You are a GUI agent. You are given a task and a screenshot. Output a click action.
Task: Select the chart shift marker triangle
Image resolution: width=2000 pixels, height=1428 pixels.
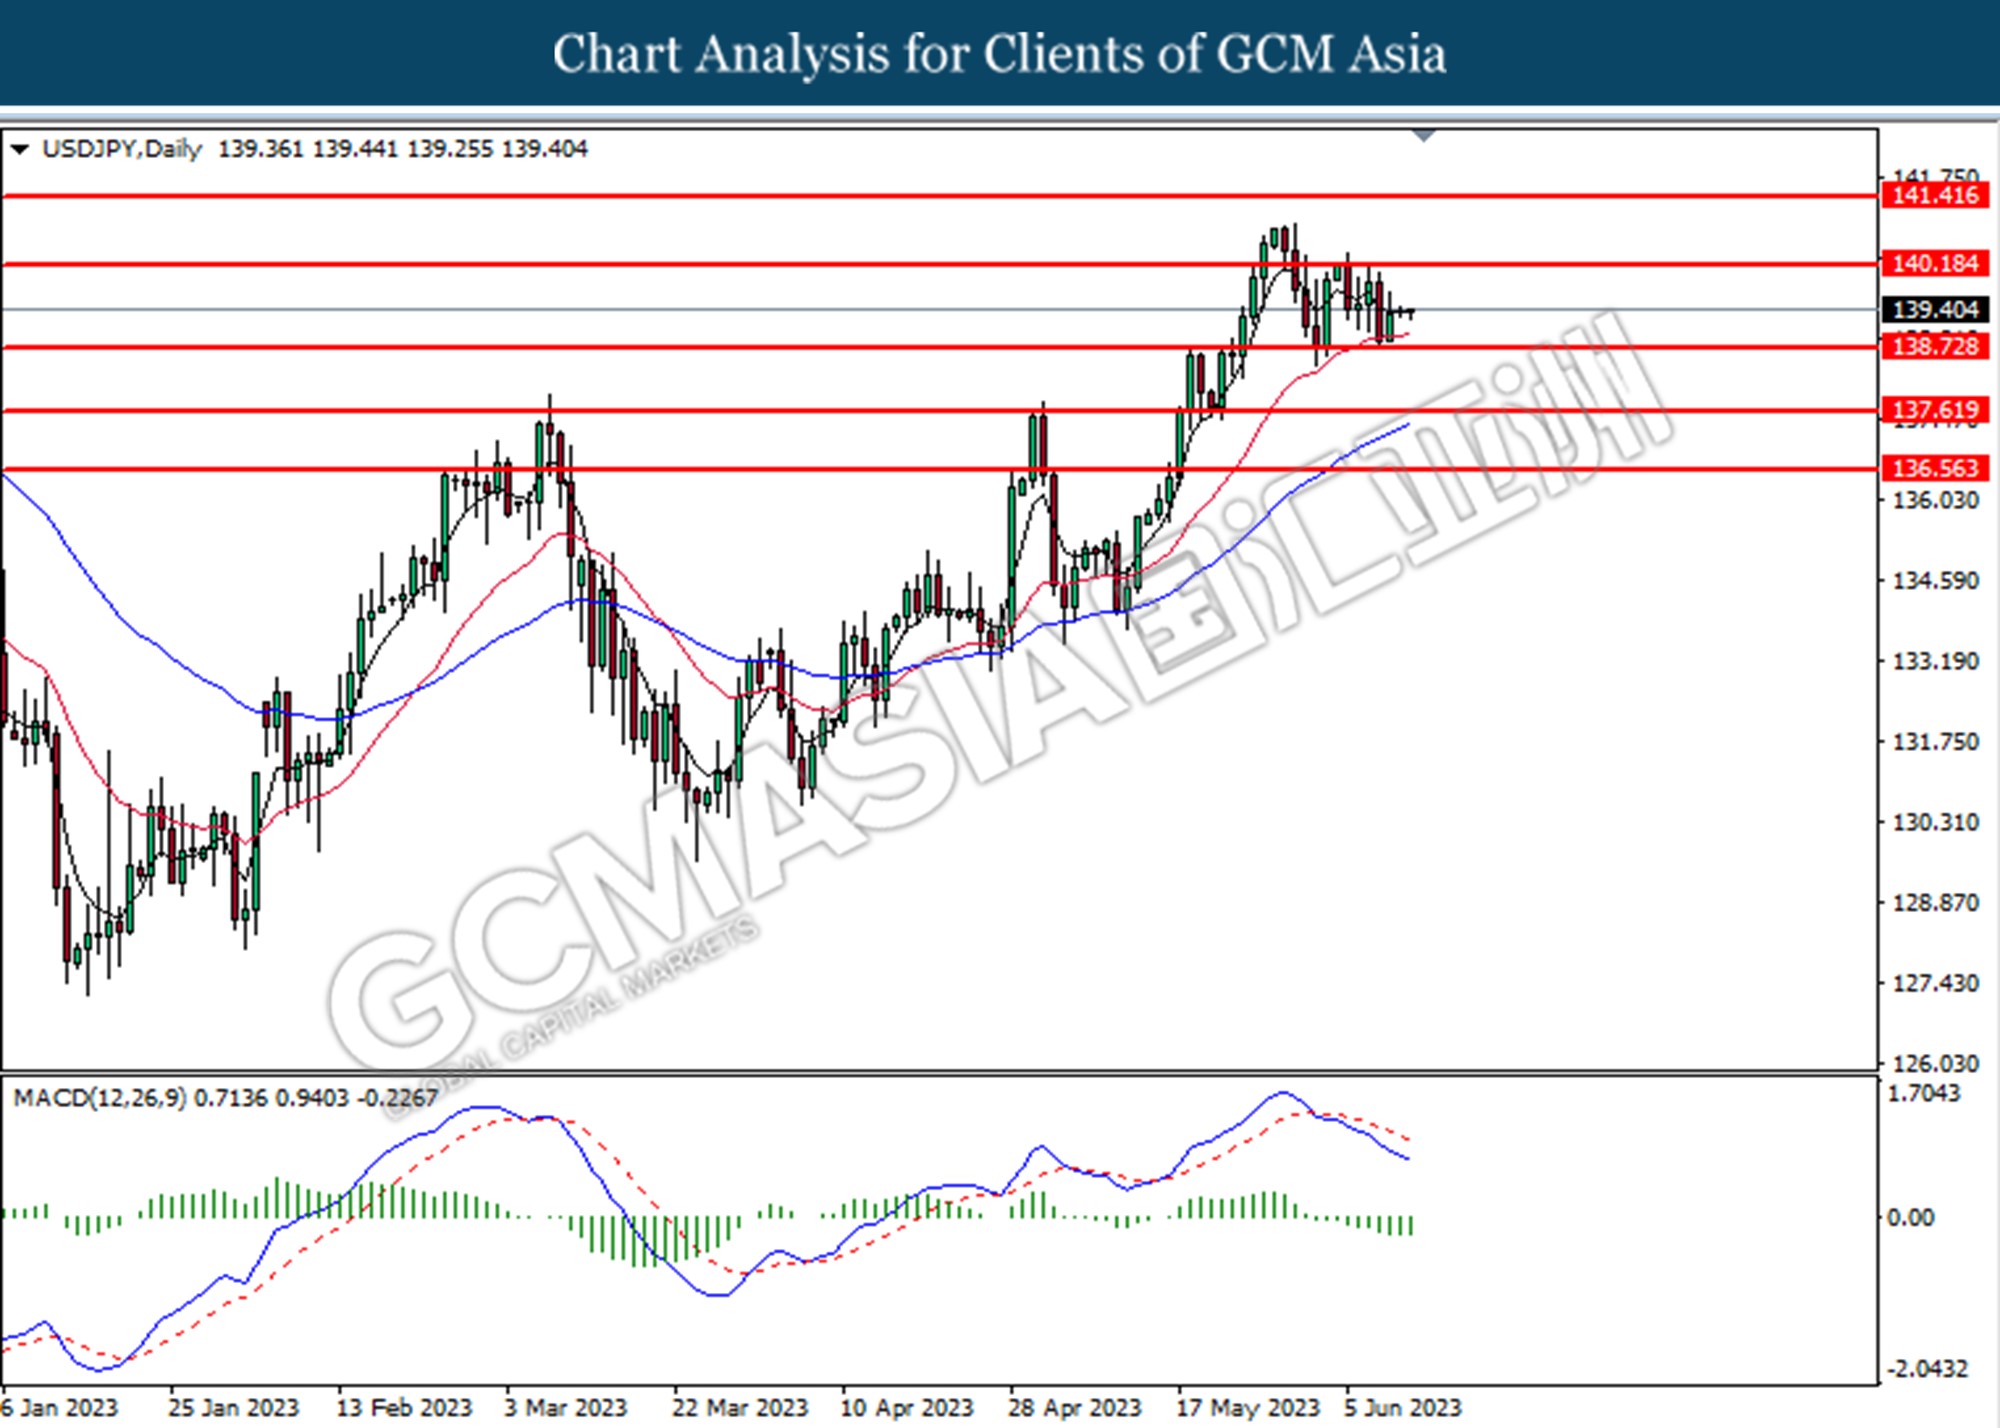click(1424, 136)
